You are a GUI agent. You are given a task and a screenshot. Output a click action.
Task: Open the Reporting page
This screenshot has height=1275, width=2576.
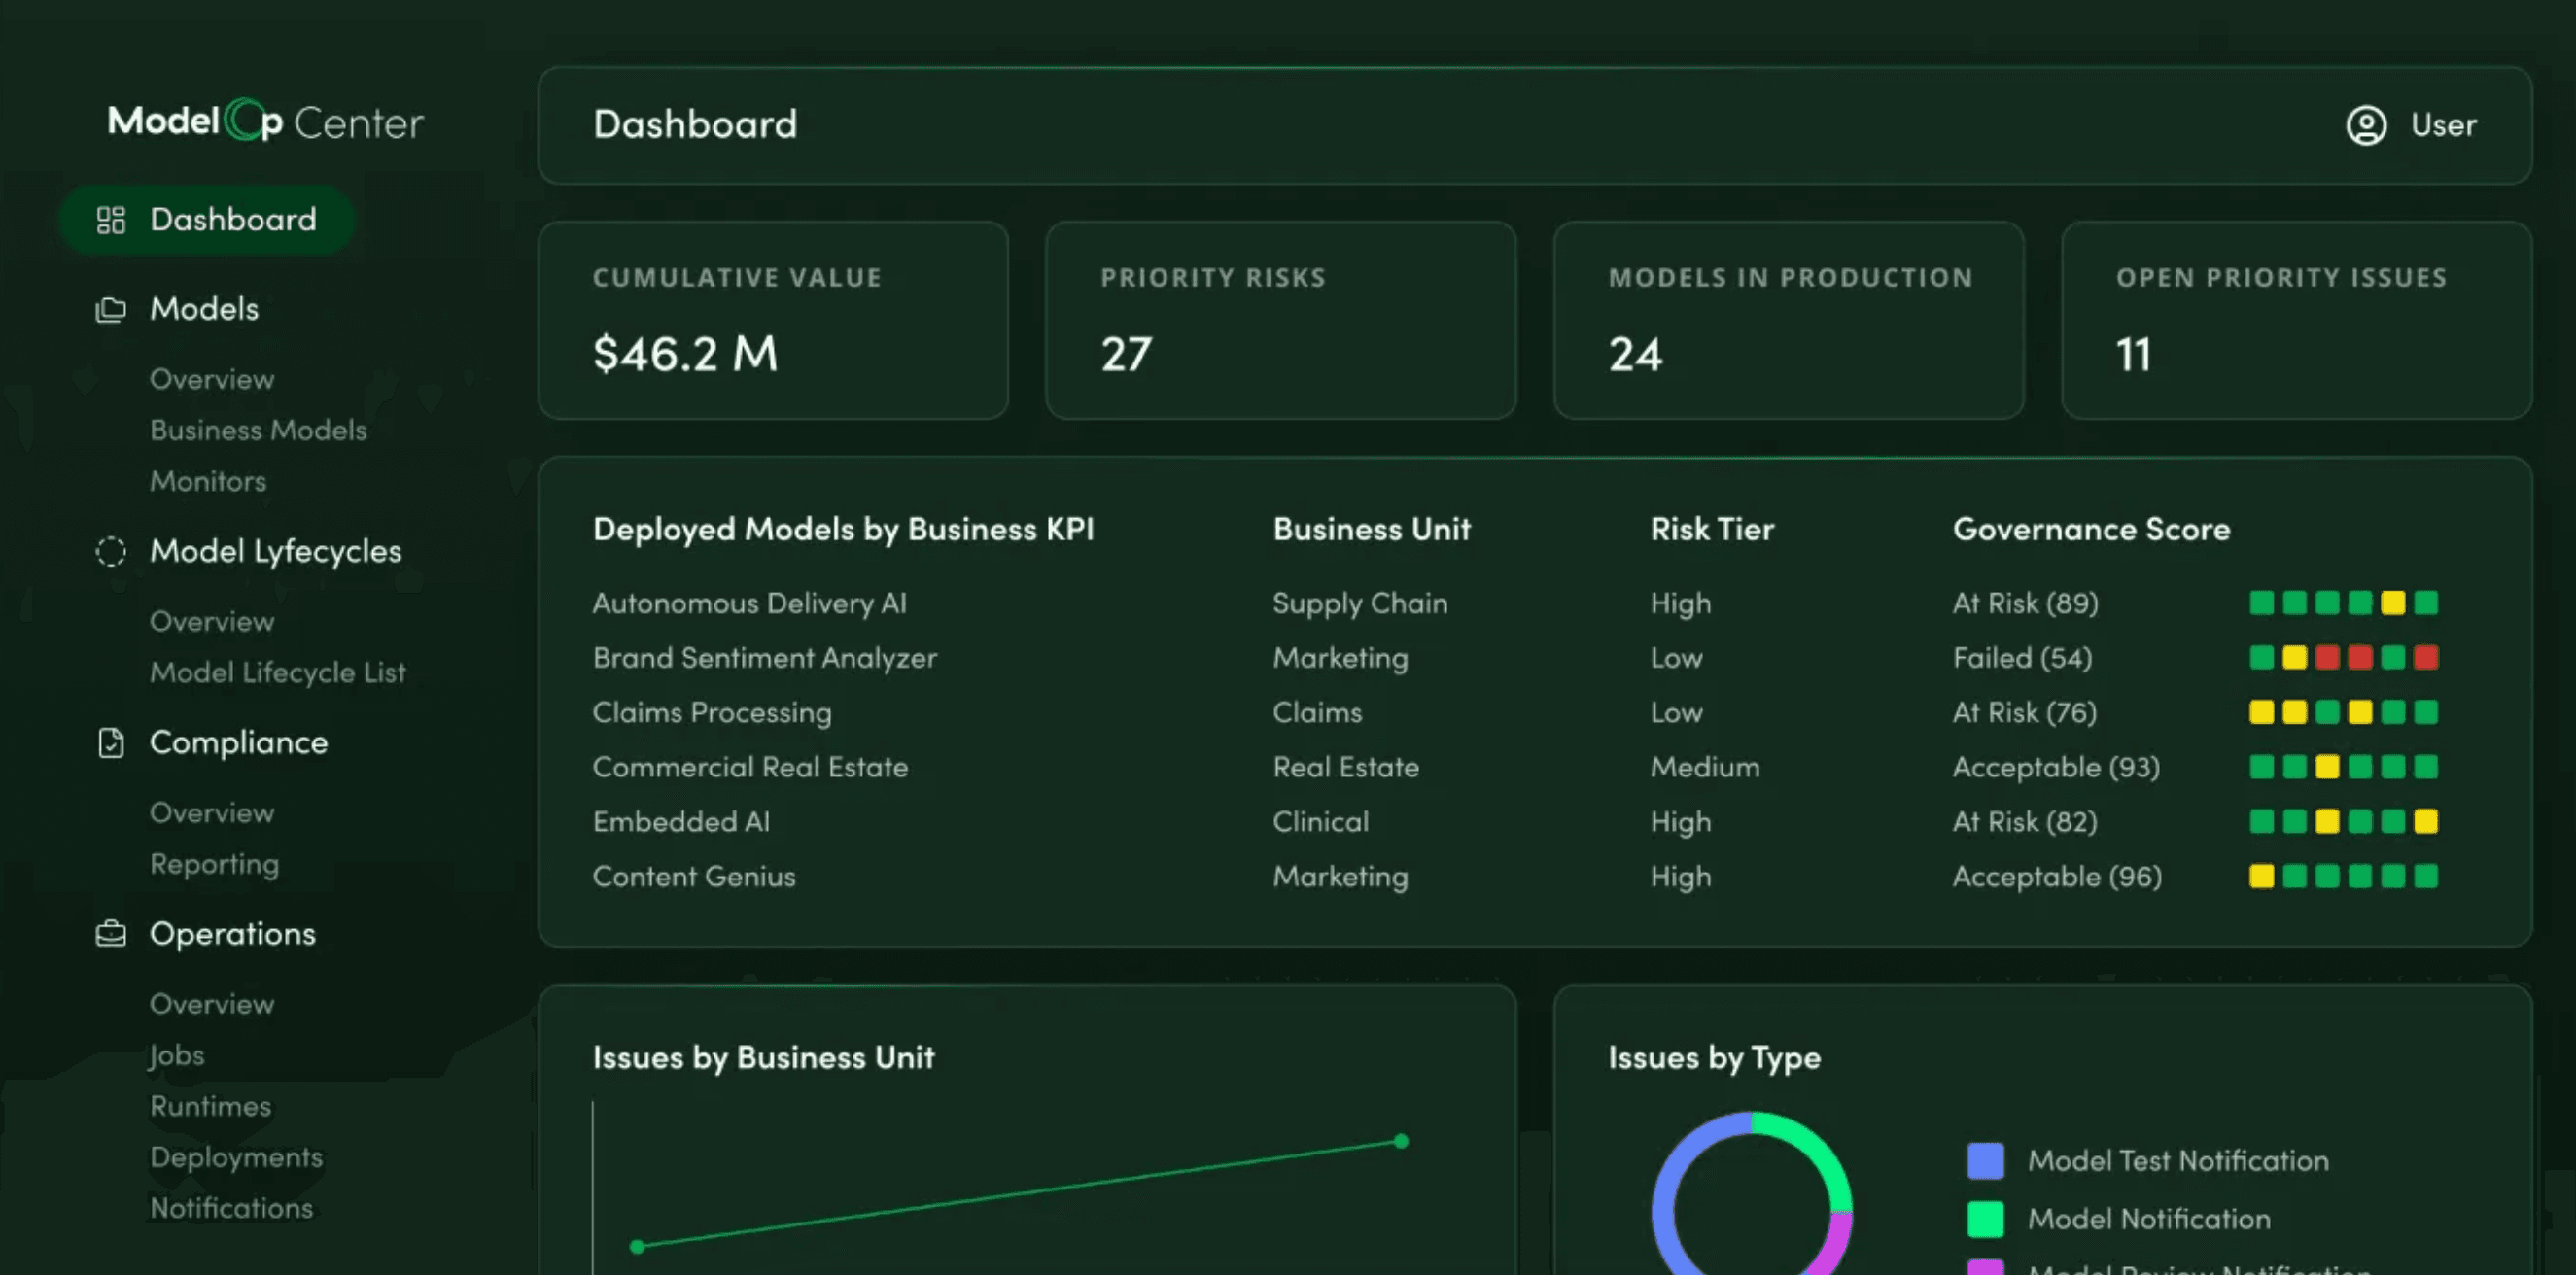(214, 864)
